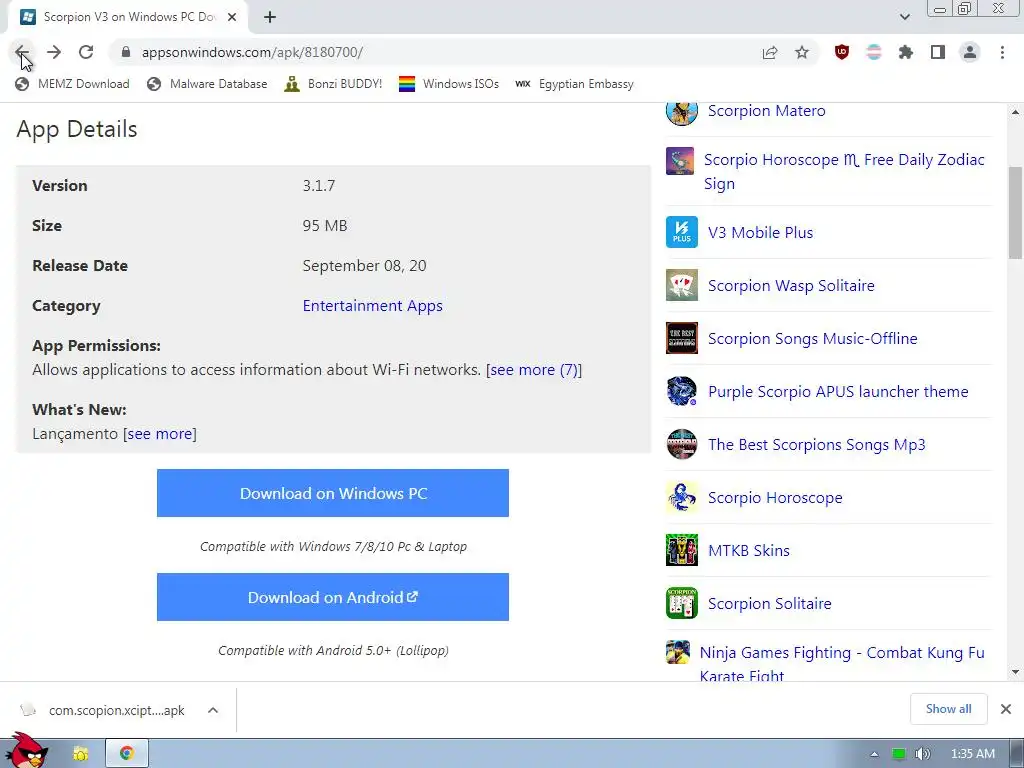The width and height of the screenshot is (1024, 768).
Task: Click the padlock site info icon
Action: tap(126, 52)
